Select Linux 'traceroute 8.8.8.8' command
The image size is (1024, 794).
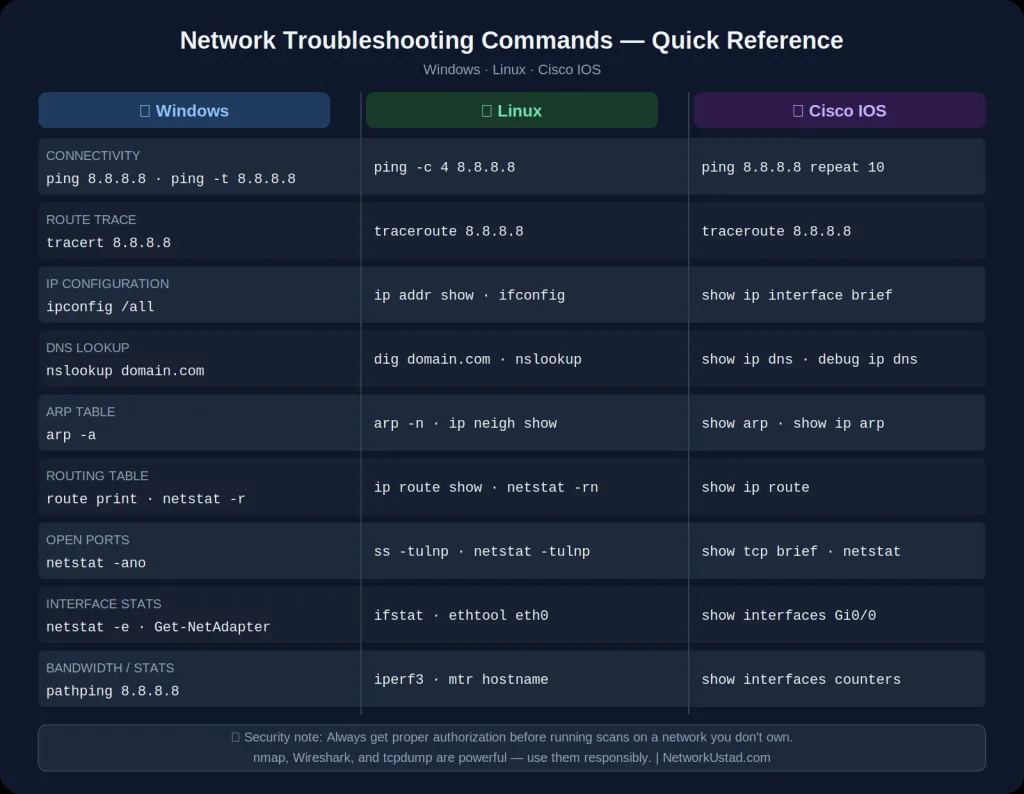(x=449, y=231)
